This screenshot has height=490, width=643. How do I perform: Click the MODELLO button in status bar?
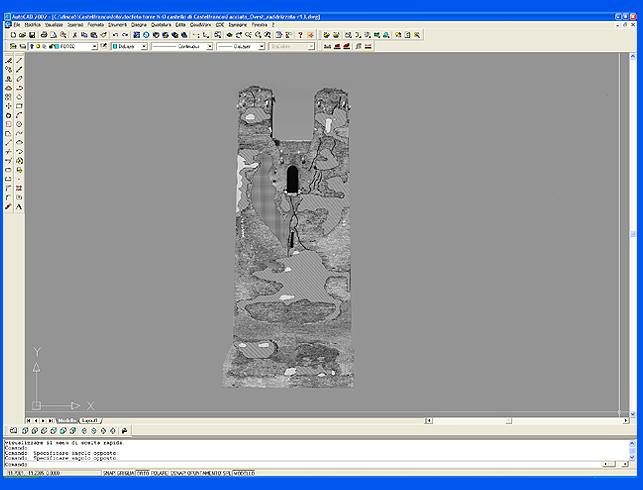point(243,473)
